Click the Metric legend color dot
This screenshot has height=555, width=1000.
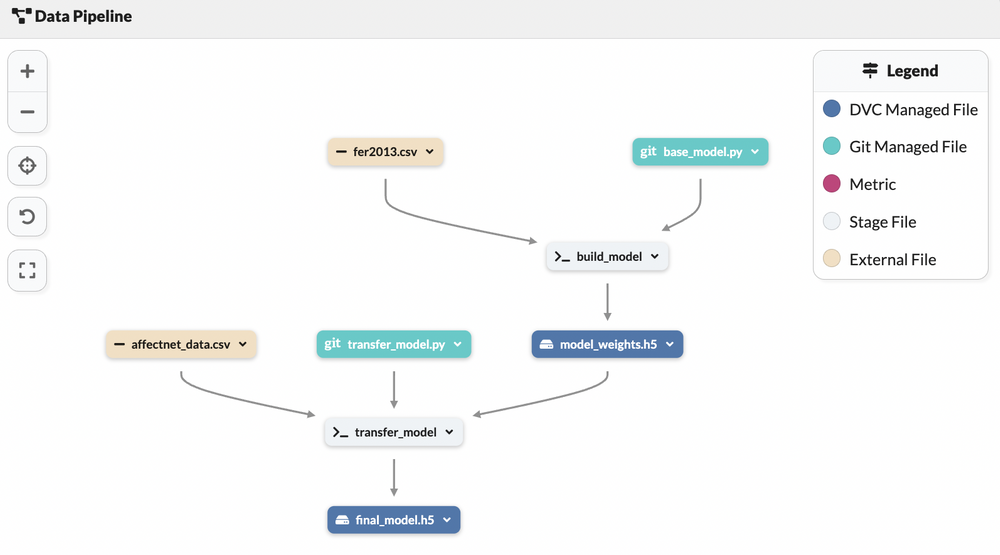point(831,184)
